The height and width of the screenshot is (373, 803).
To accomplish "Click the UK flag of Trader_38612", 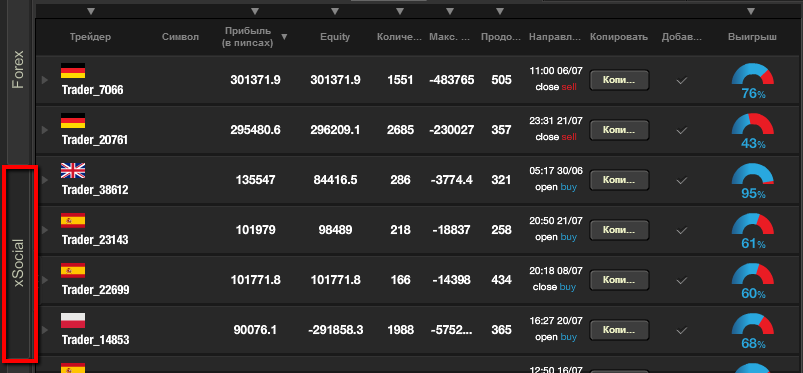I will coord(73,170).
